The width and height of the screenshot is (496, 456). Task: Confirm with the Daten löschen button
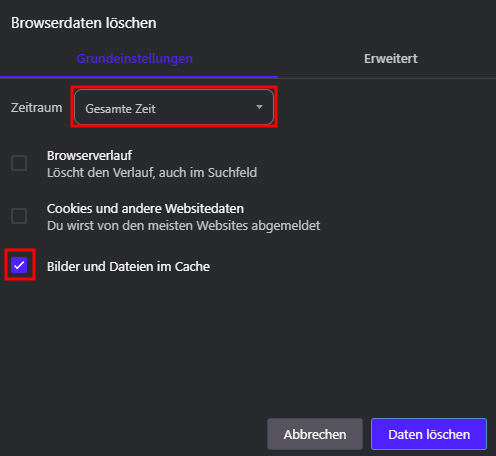pos(429,434)
